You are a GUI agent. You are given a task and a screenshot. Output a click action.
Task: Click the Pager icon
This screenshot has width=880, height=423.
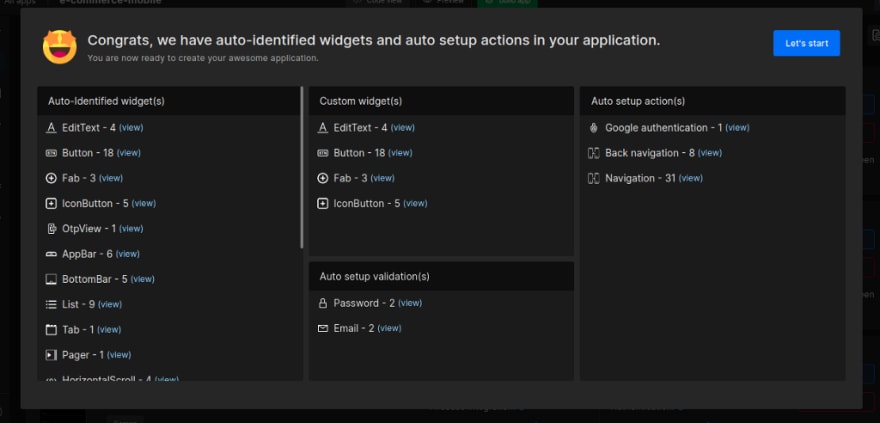(x=51, y=355)
